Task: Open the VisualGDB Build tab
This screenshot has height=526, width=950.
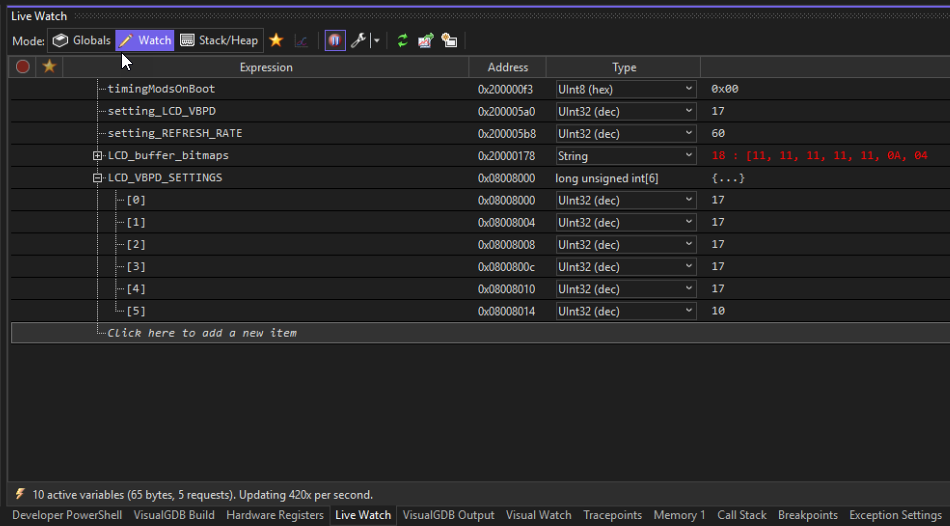Action: click(174, 515)
